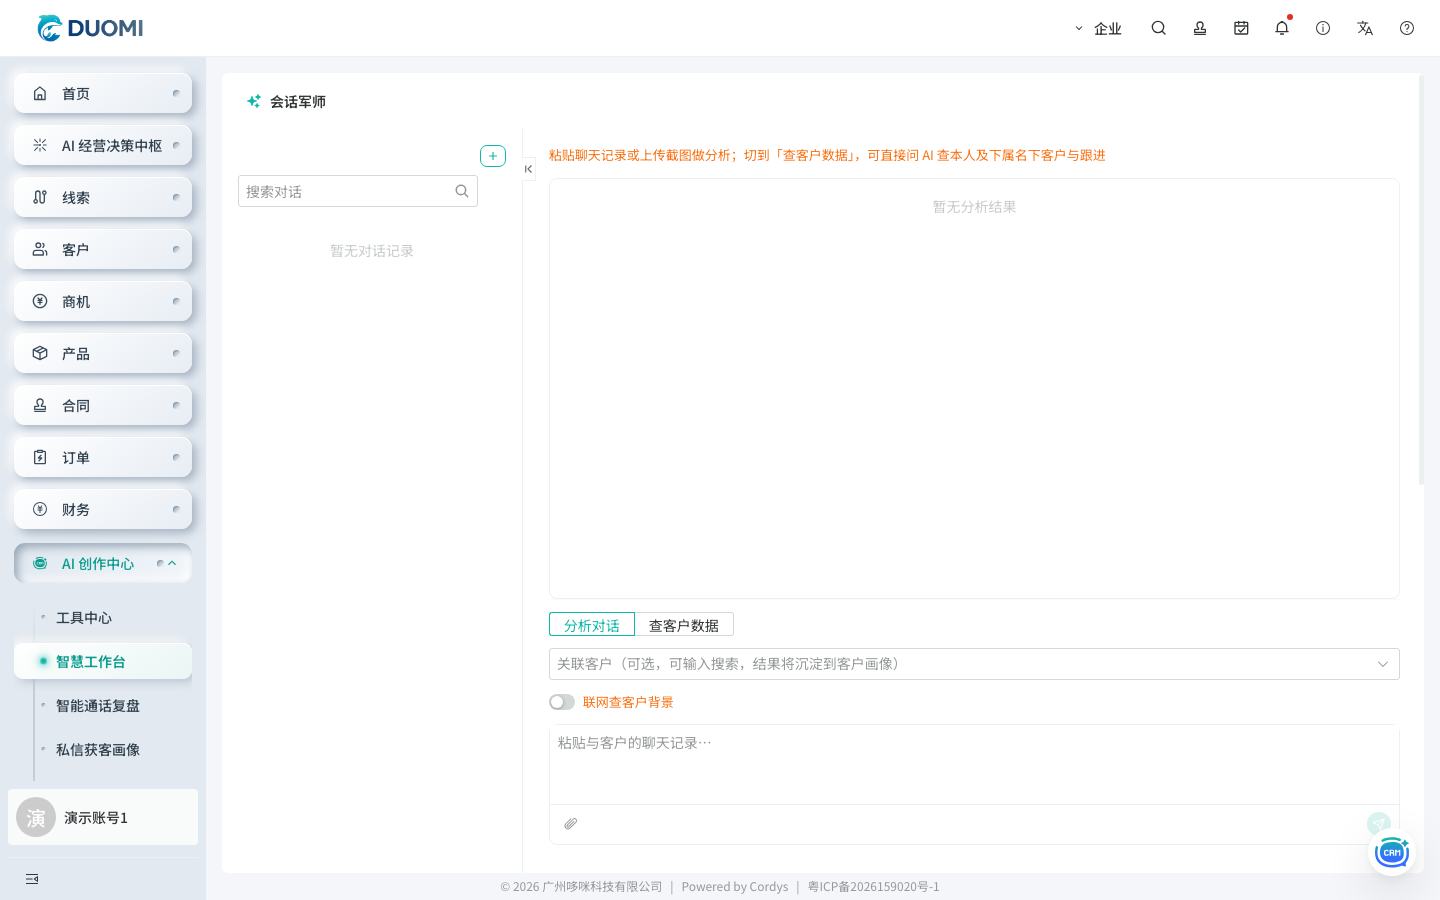
Task: Click the magnifier in 搜索对话 box
Action: (462, 191)
